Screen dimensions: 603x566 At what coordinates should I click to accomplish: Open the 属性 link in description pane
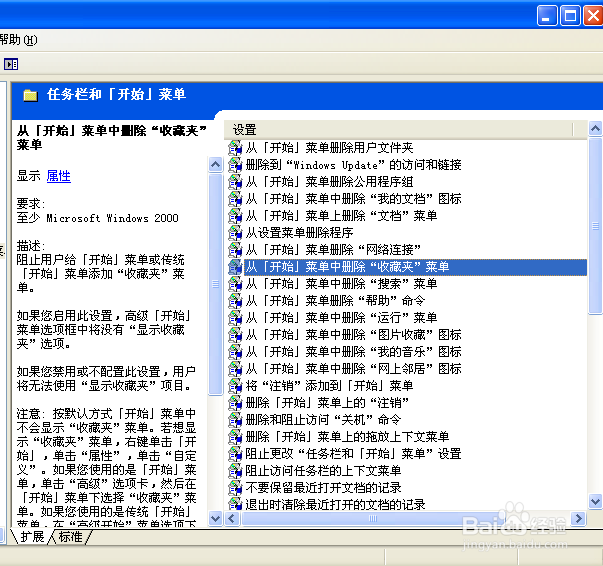[x=58, y=176]
